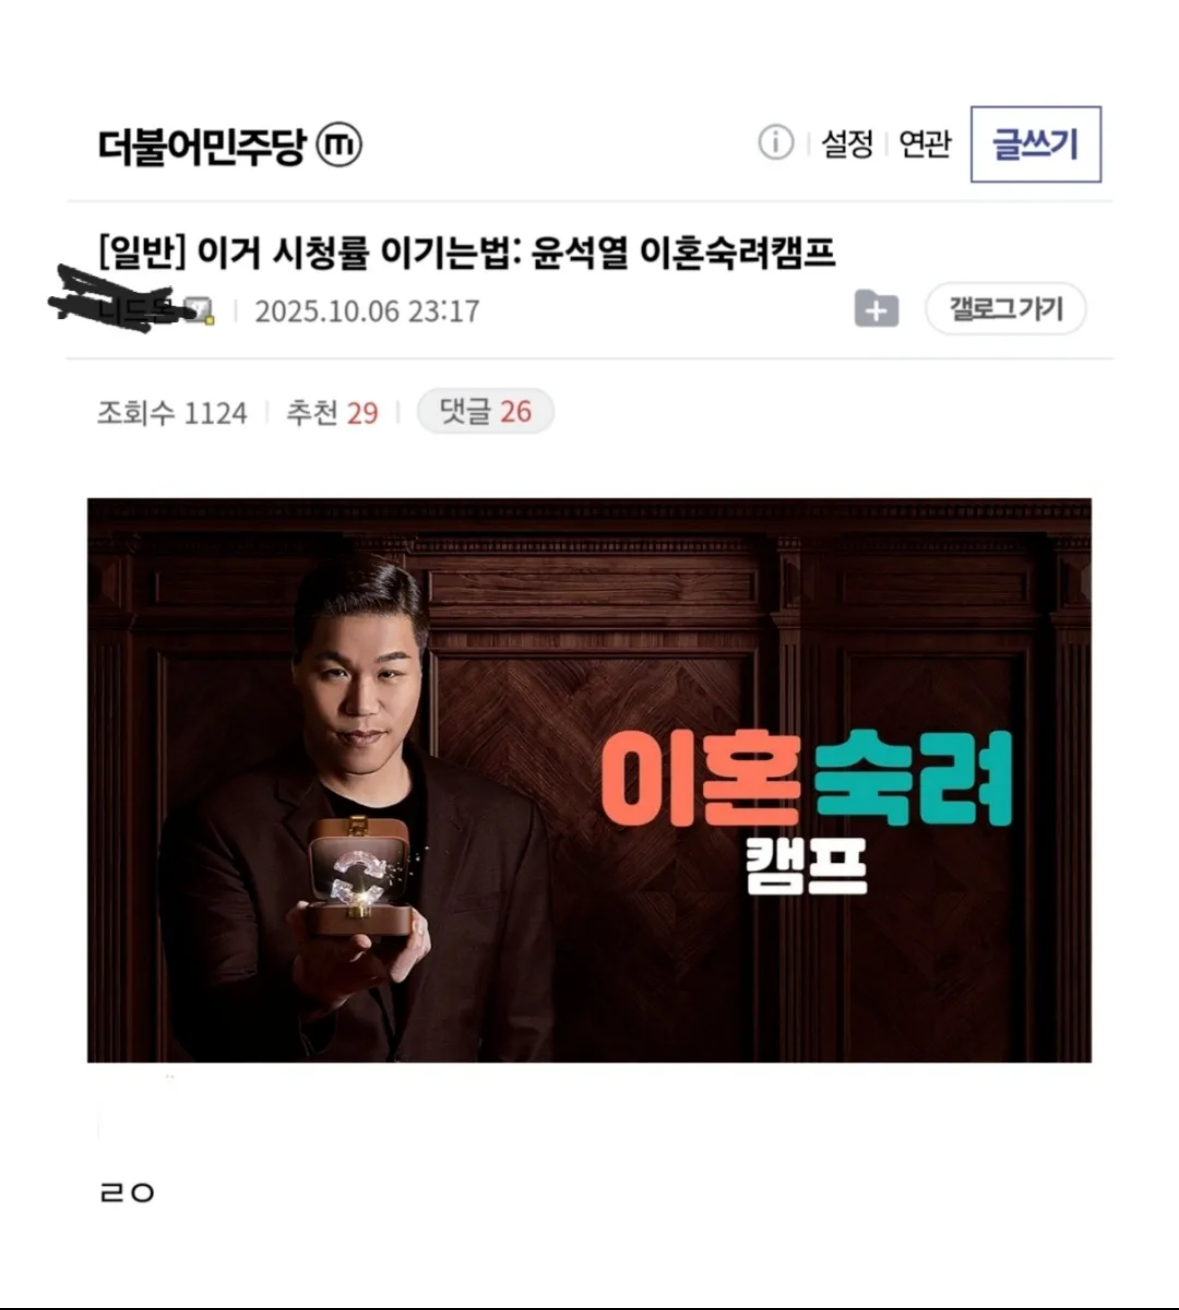Viewport: 1179px width, 1310px height.
Task: Click the 2025.10.06 23:17 timestamp
Action: click(367, 311)
